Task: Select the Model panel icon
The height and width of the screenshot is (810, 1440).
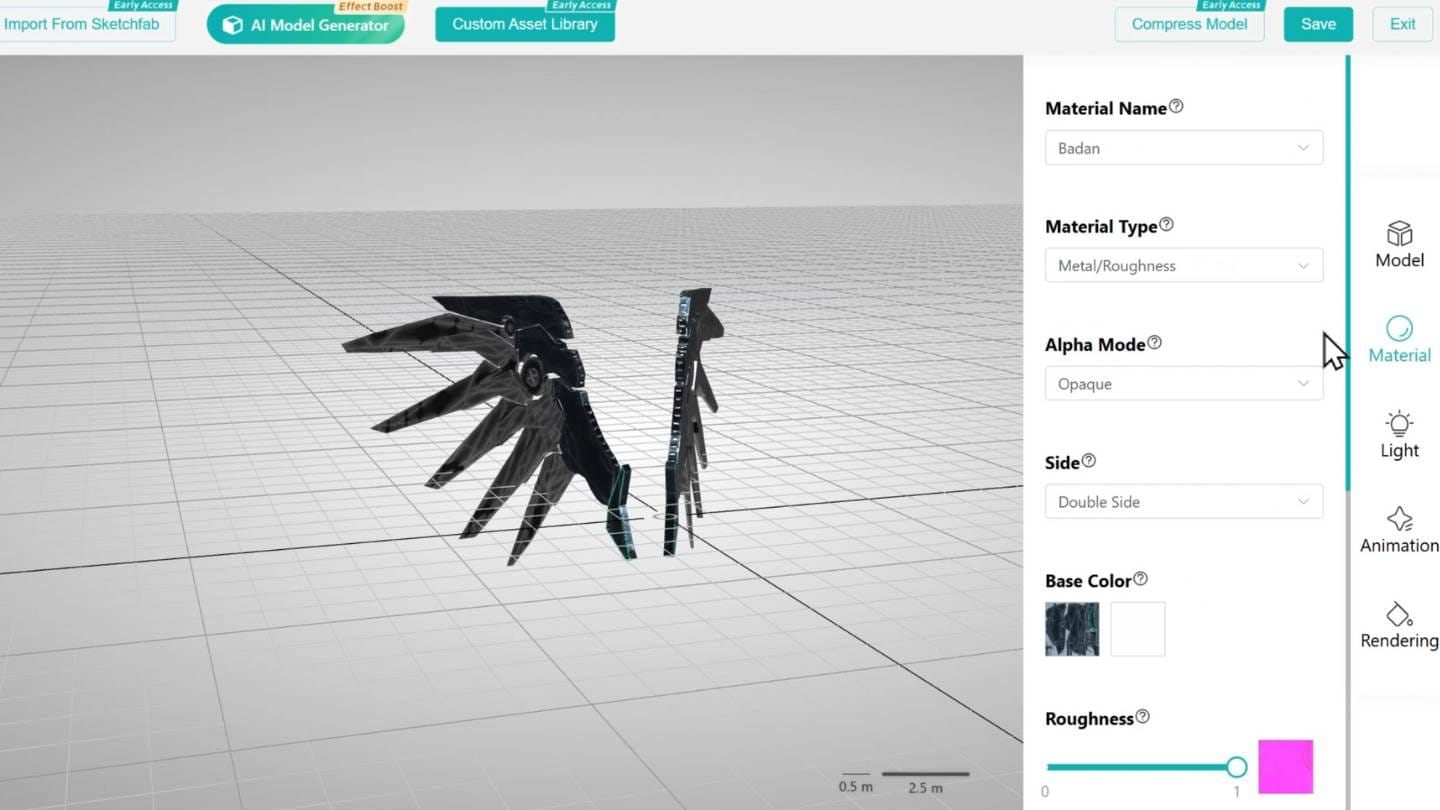Action: pyautogui.click(x=1398, y=243)
